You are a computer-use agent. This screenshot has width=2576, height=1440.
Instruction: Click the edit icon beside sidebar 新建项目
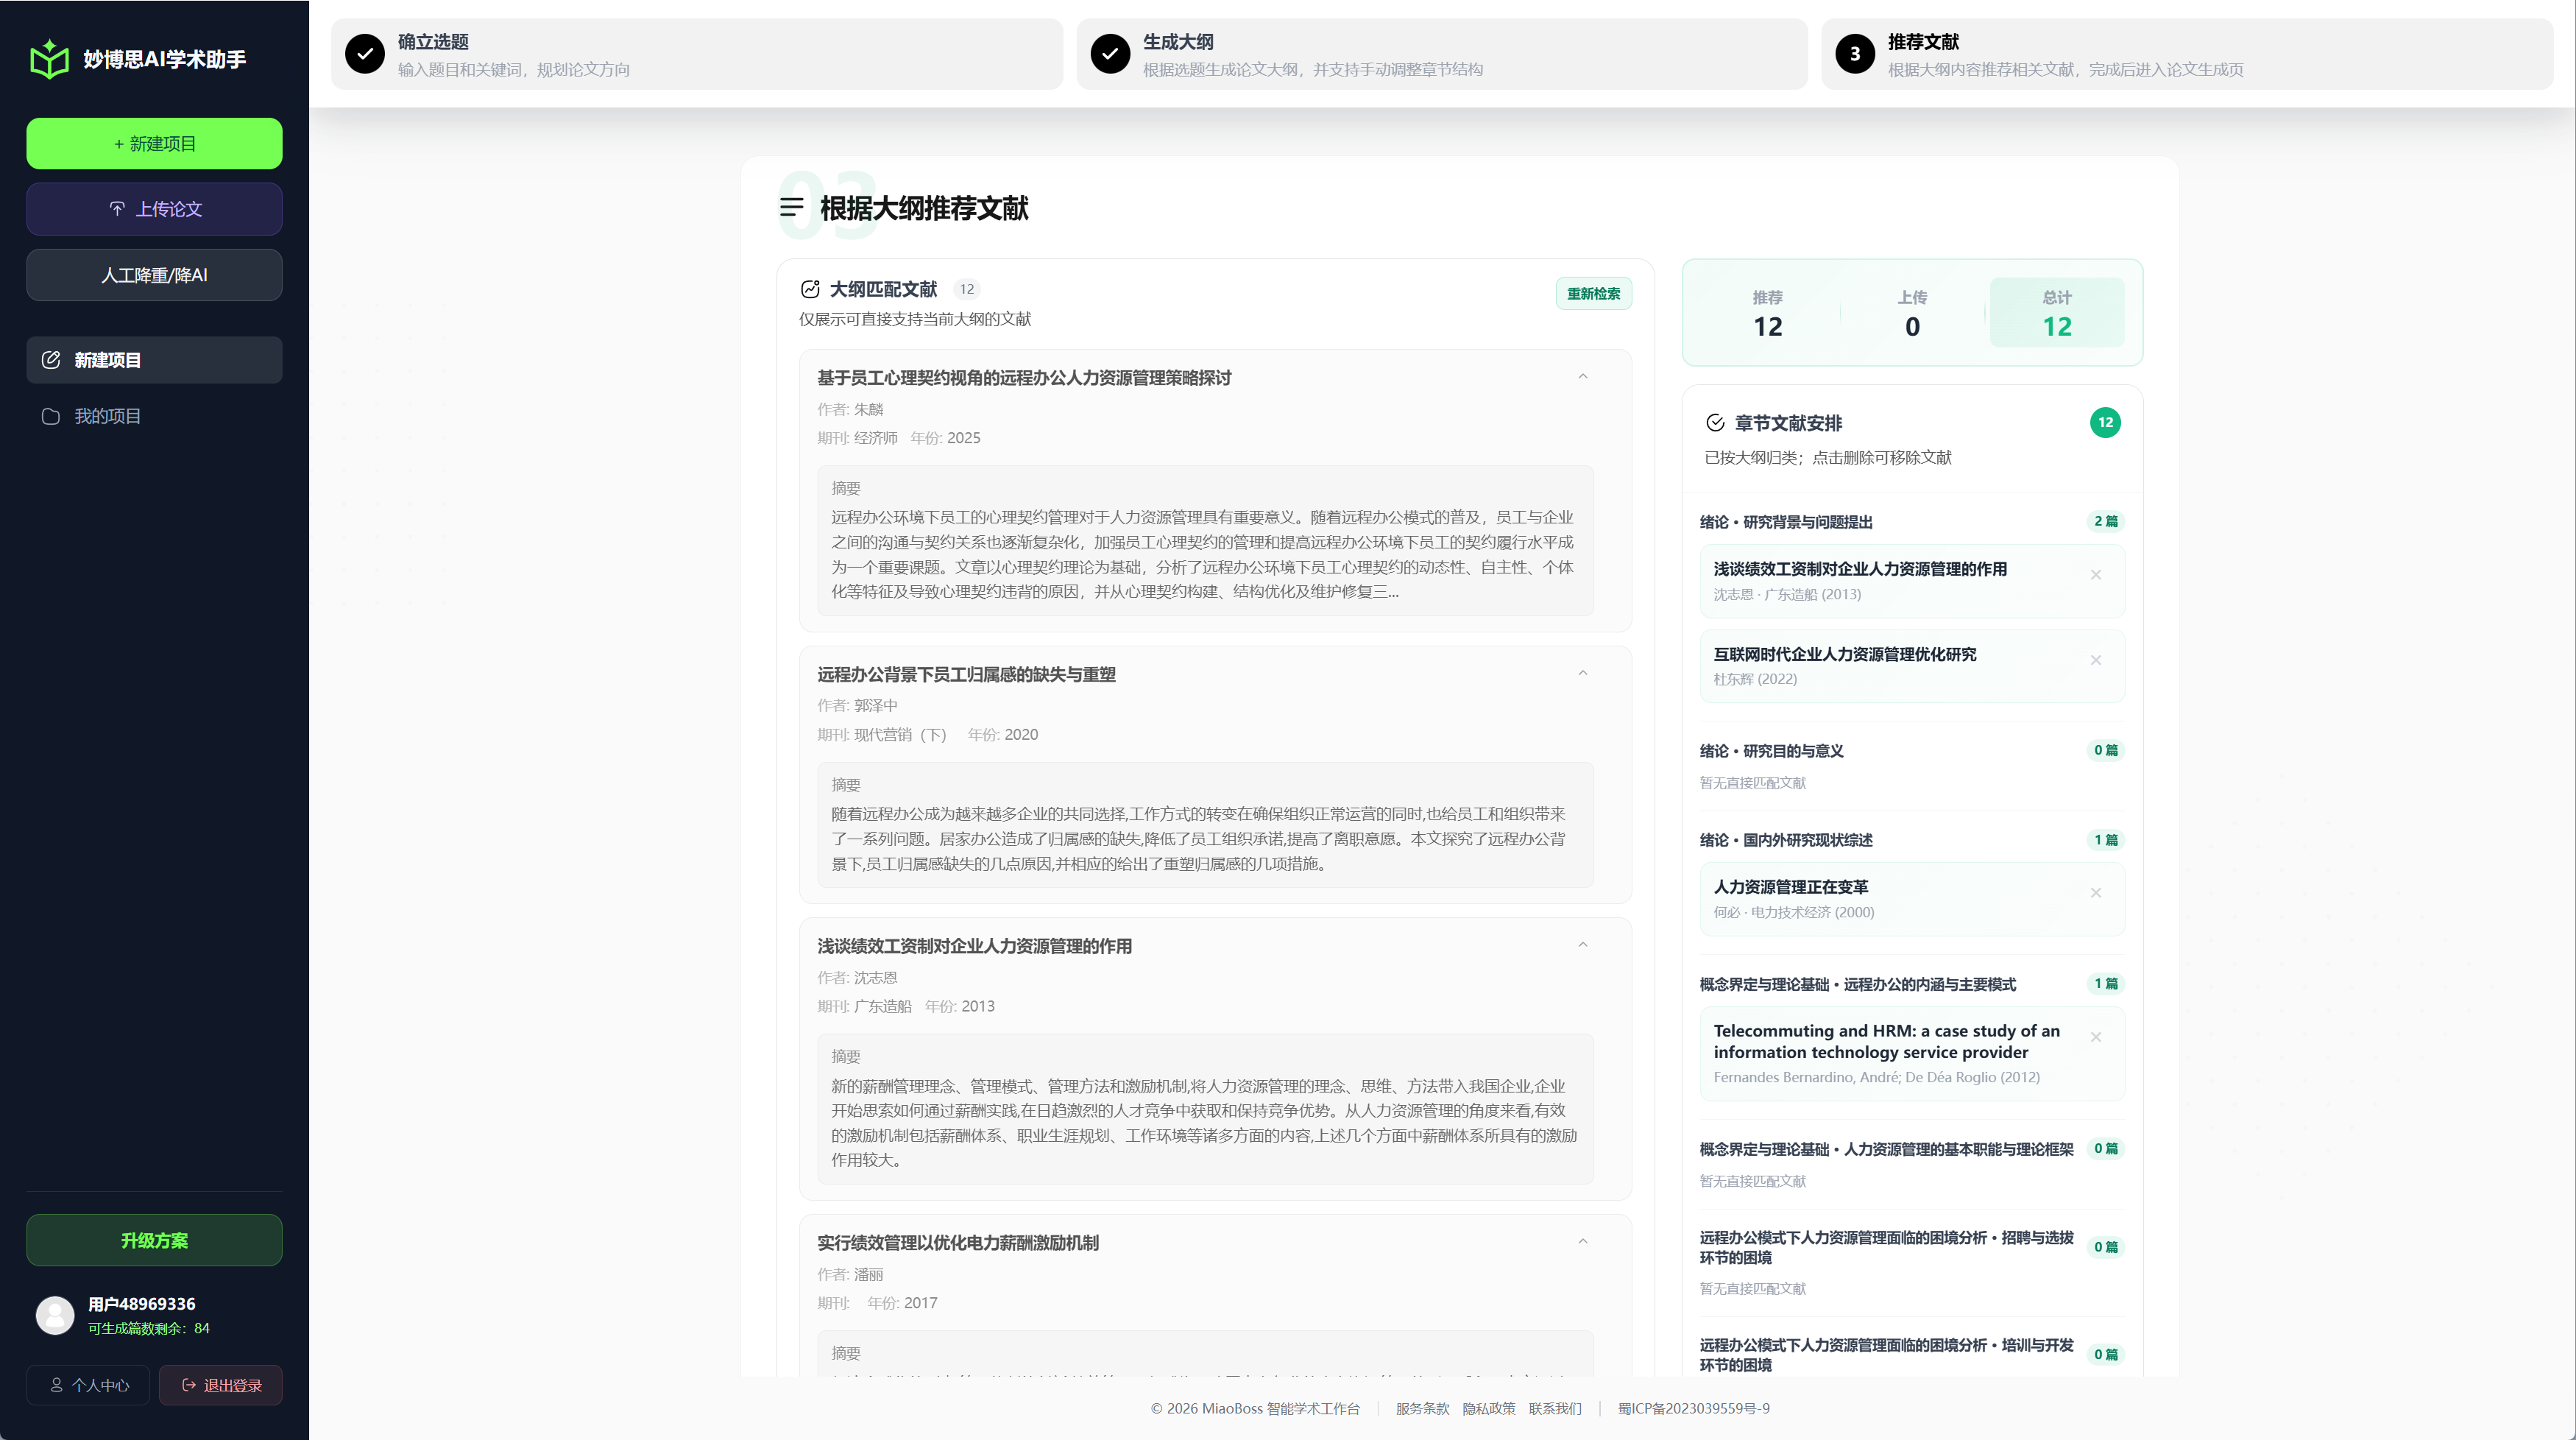point(51,360)
